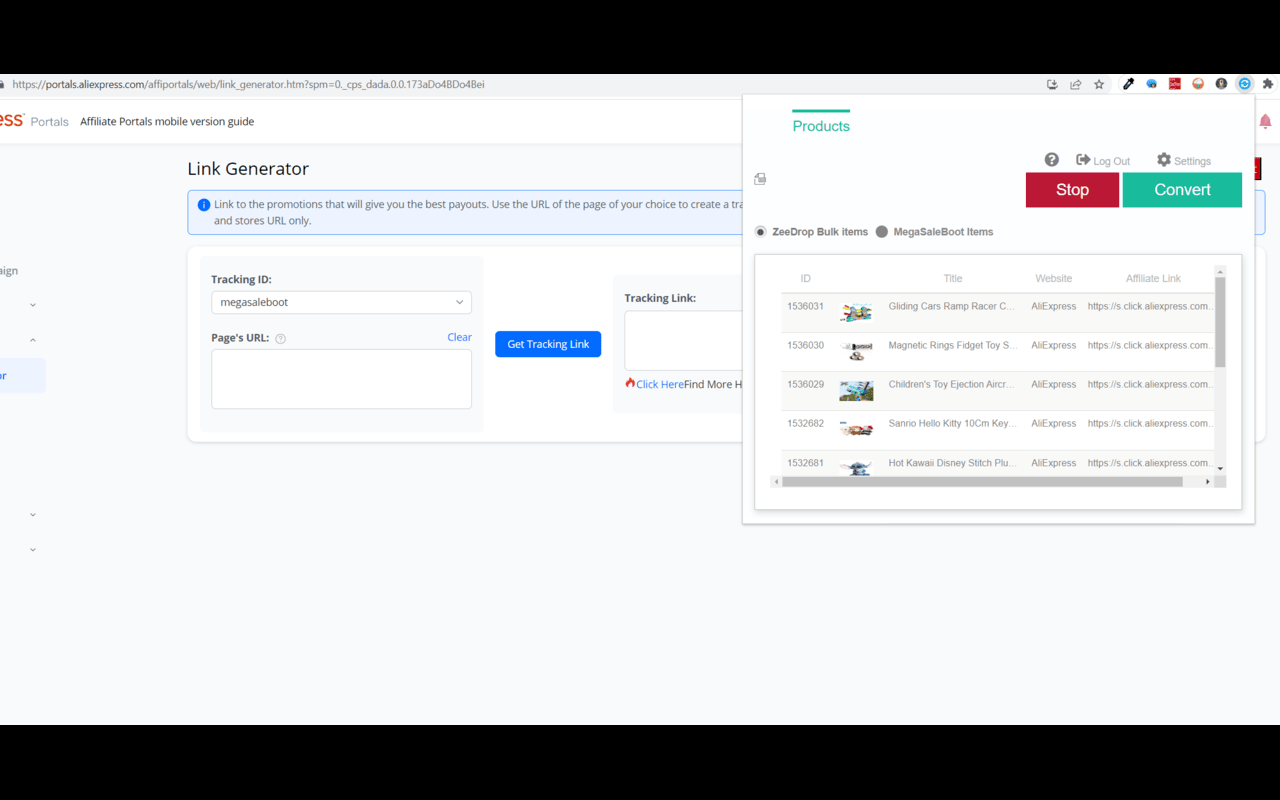Image resolution: width=1280 pixels, height=800 pixels.
Task: Switch to the Products tab
Action: pos(821,126)
